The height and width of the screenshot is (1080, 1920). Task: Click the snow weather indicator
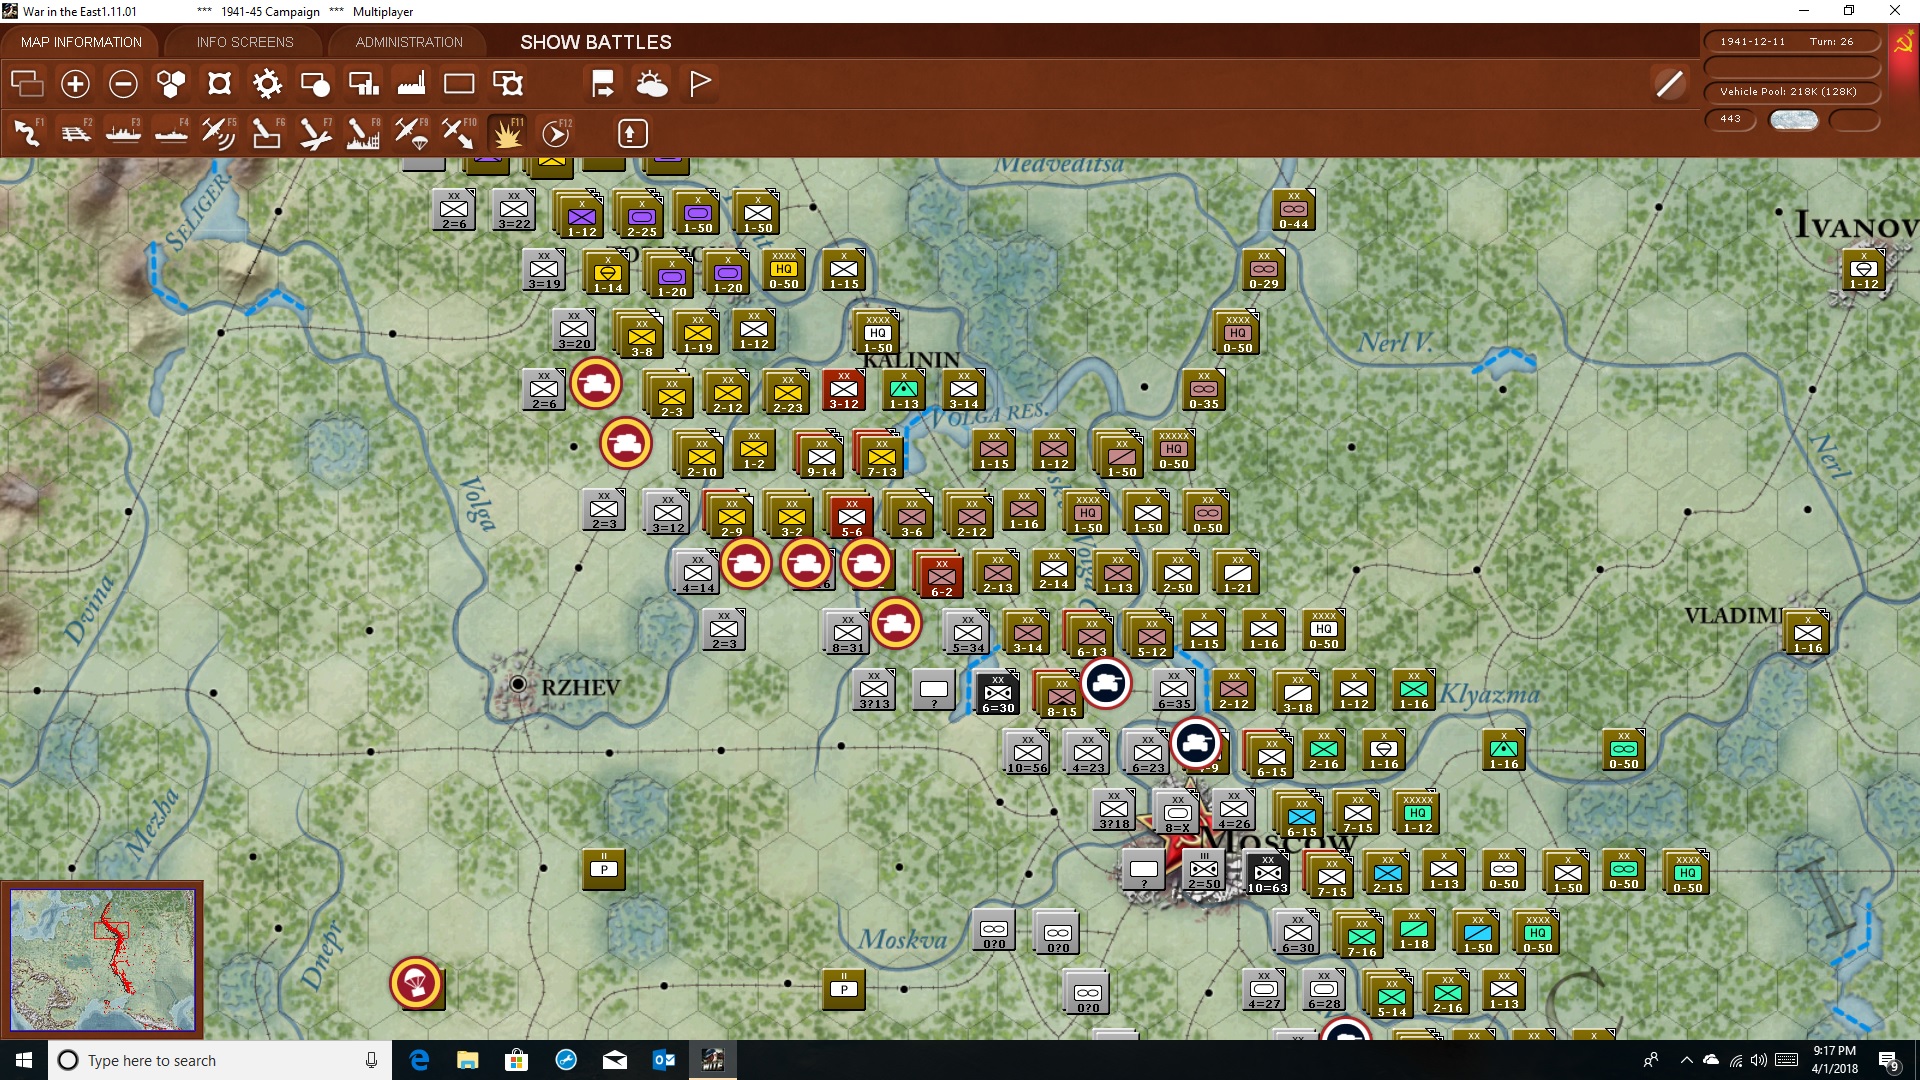click(x=1793, y=120)
